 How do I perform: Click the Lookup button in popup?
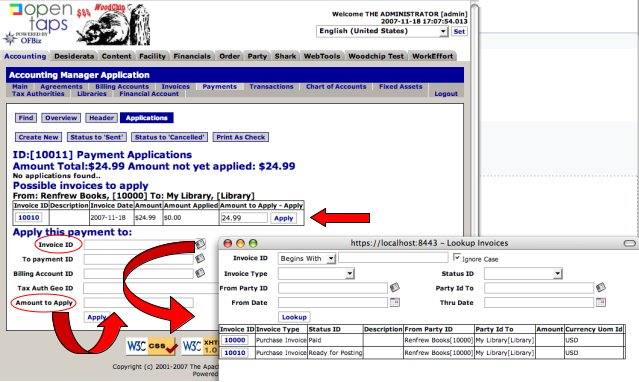point(294,317)
